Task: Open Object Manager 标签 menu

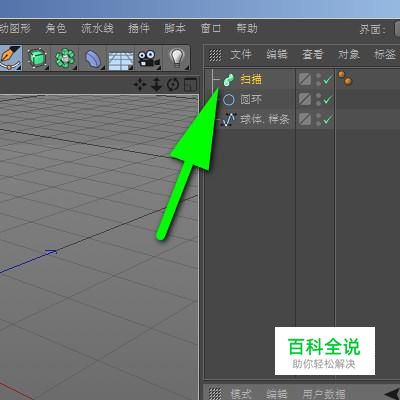Action: pos(385,55)
